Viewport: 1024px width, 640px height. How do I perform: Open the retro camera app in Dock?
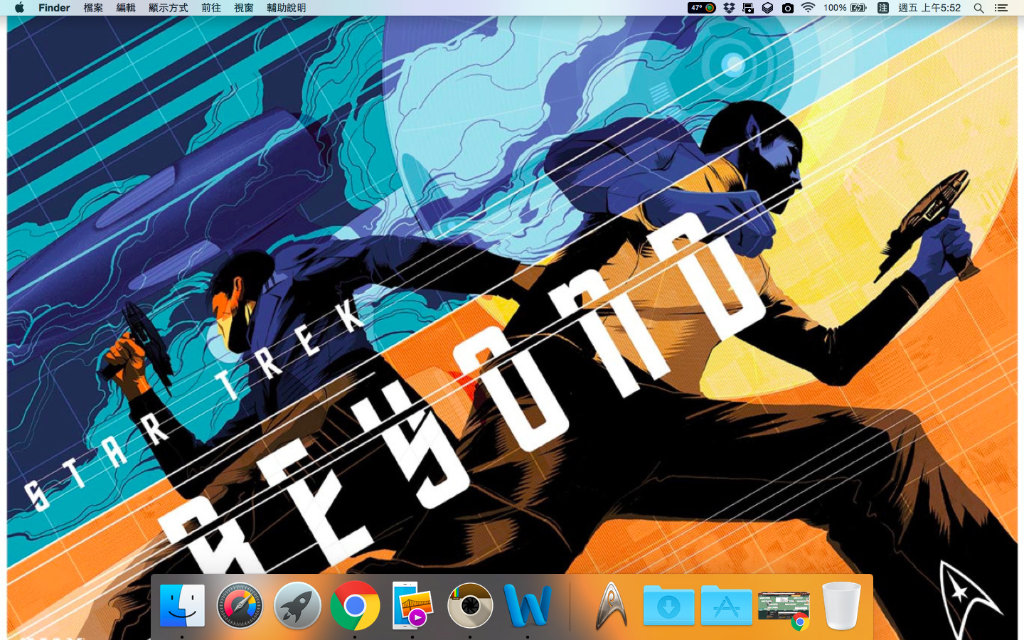[470, 605]
